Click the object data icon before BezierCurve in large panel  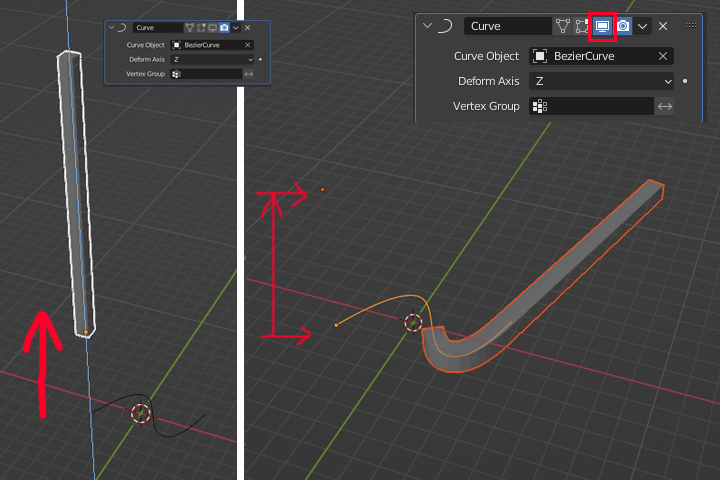[x=540, y=56]
